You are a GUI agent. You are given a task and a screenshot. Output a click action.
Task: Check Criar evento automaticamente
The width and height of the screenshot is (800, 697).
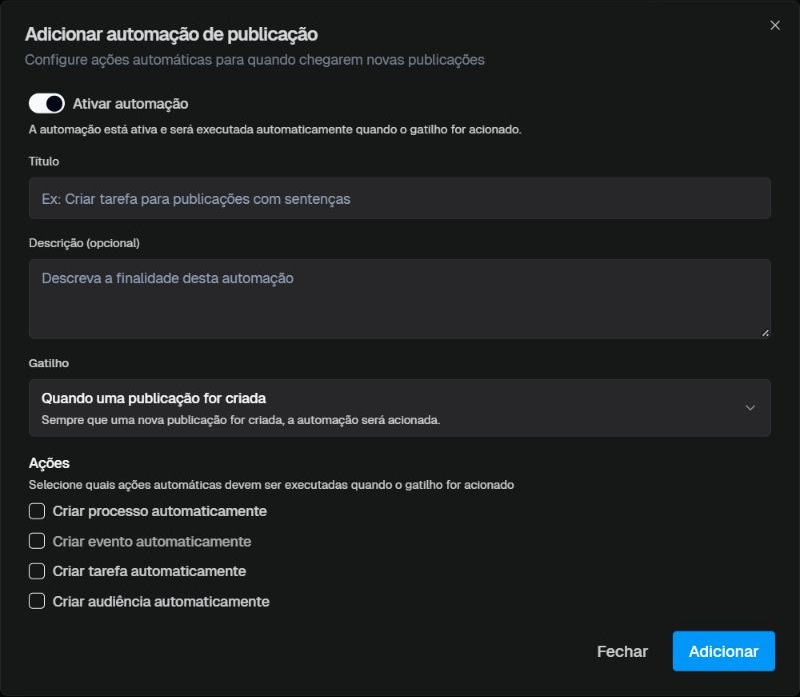coord(37,541)
